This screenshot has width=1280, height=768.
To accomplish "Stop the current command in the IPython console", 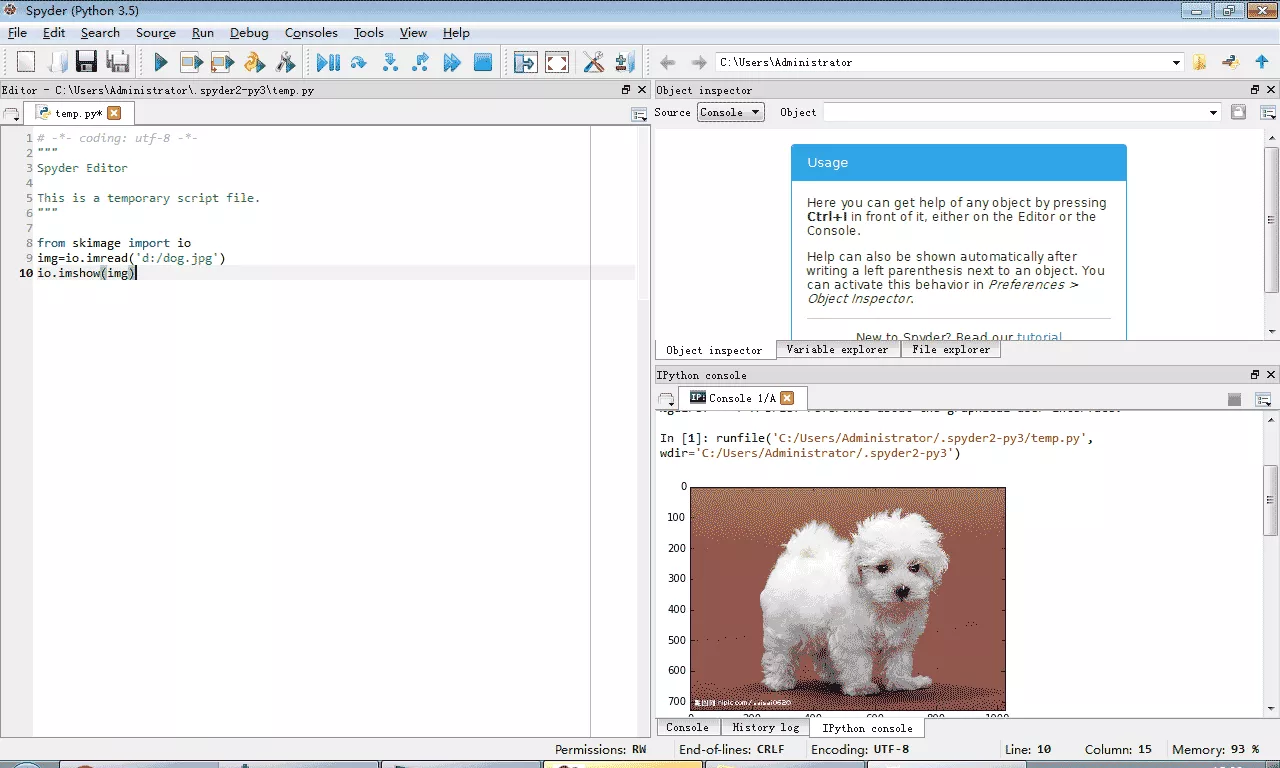I will click(x=1234, y=399).
